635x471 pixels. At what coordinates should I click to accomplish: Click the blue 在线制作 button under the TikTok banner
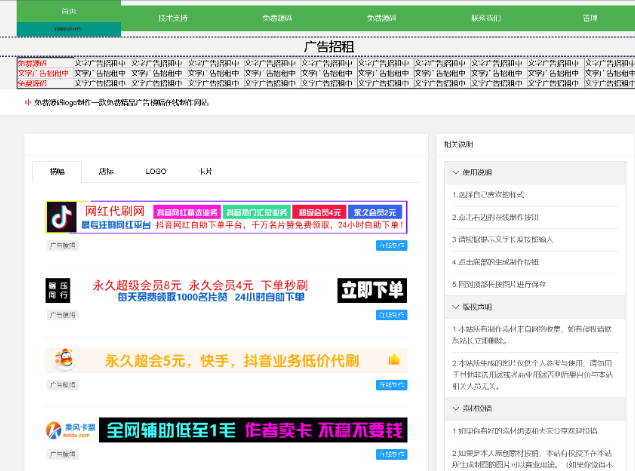coord(391,245)
